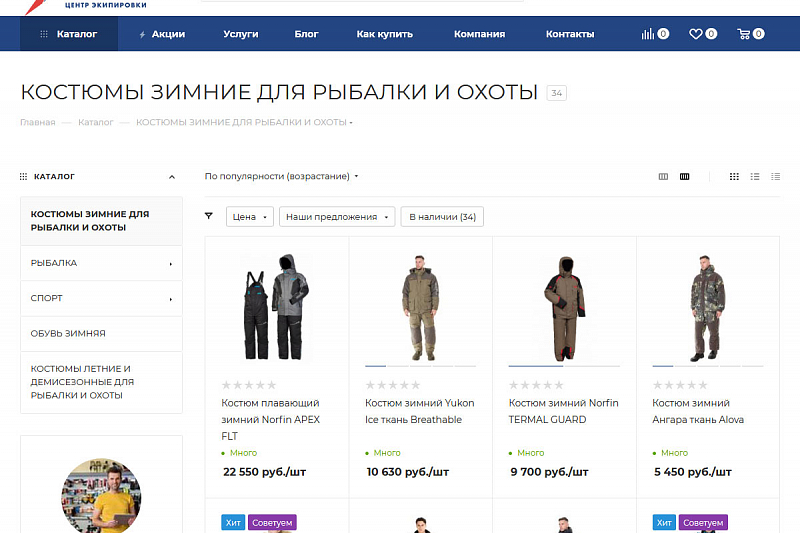Screen dimensions: 800x533
Task: Toggle the В наличии (34) filter
Action: click(442, 217)
